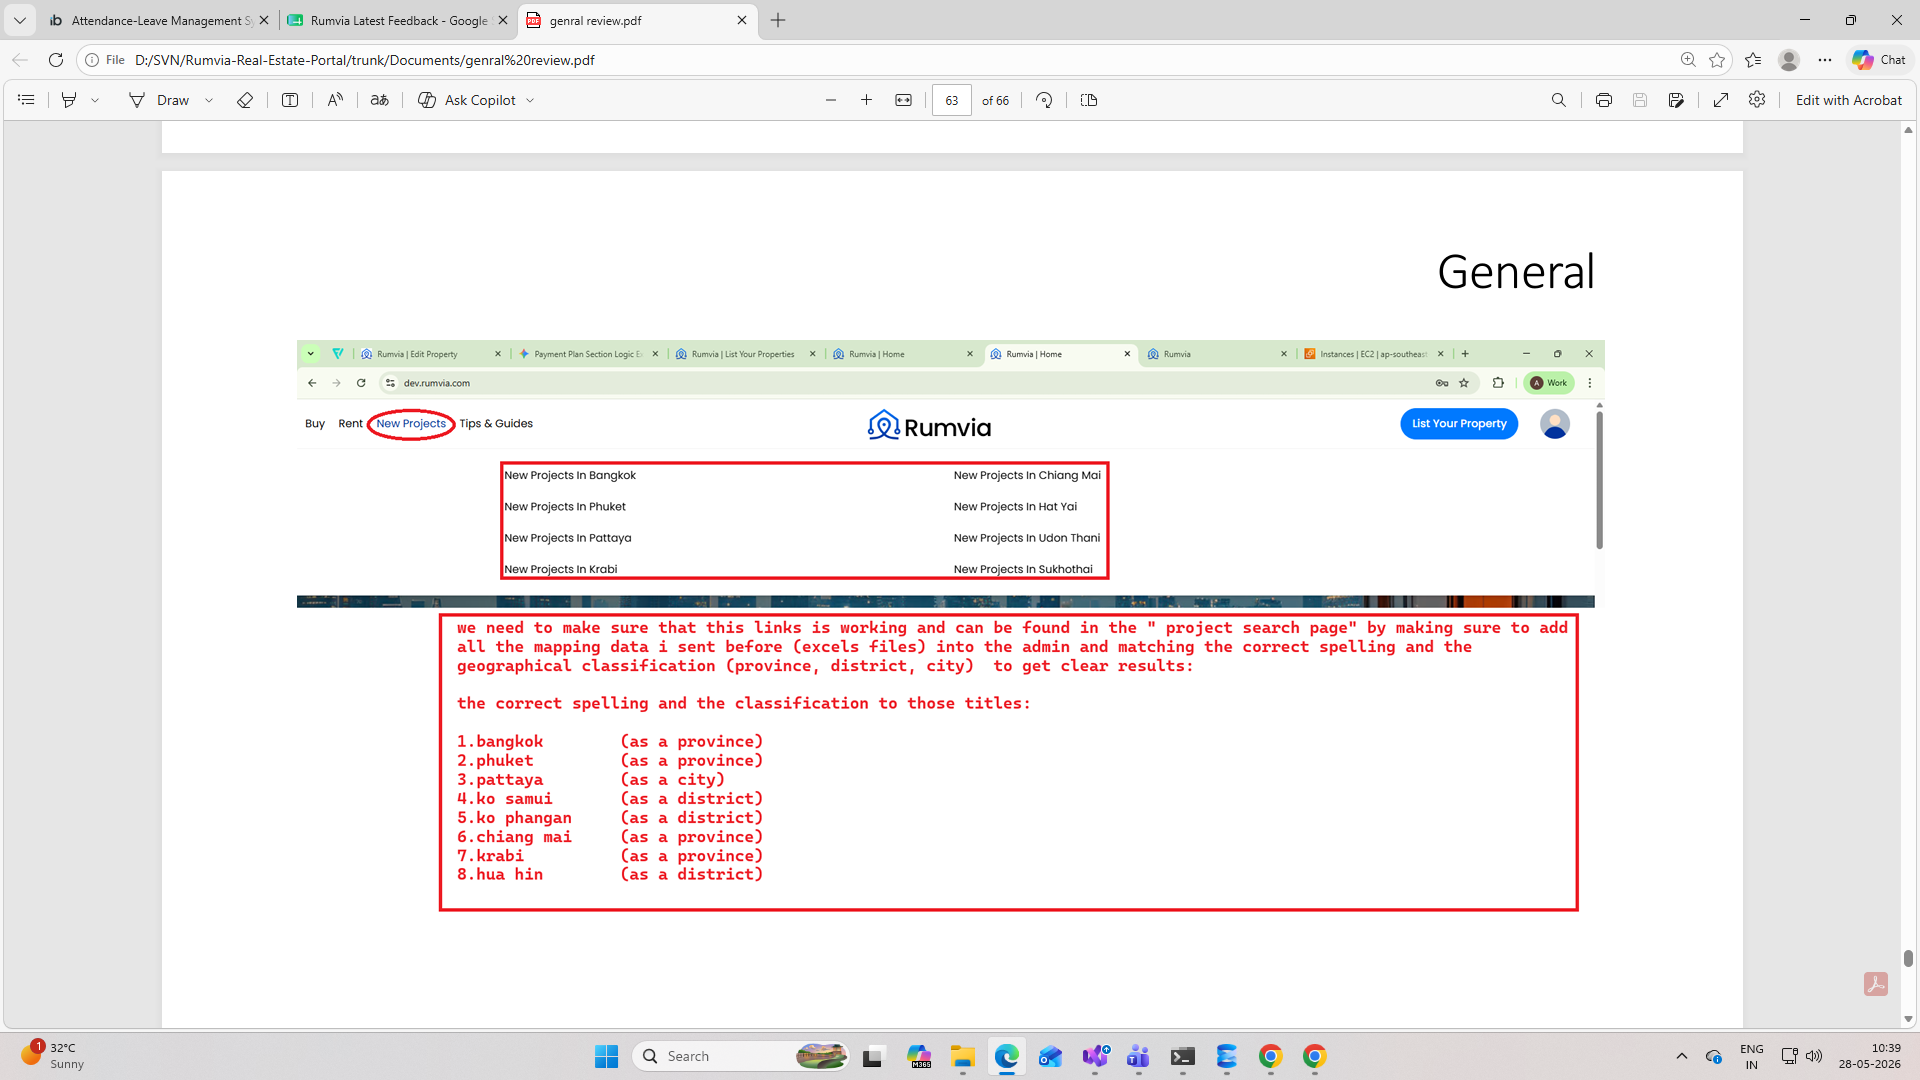Image resolution: width=1920 pixels, height=1080 pixels.
Task: Activate the Draw tool
Action: 159,100
